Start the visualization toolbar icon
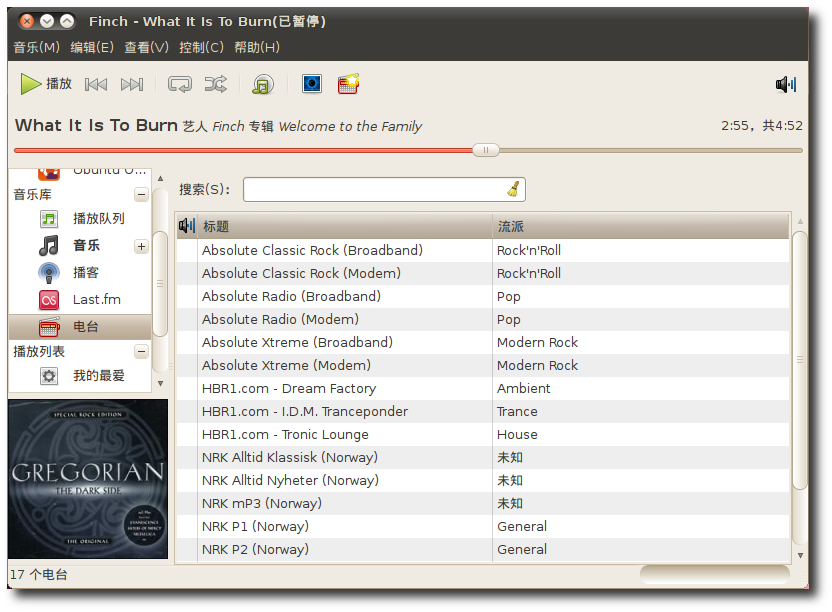The image size is (832, 612). point(312,84)
